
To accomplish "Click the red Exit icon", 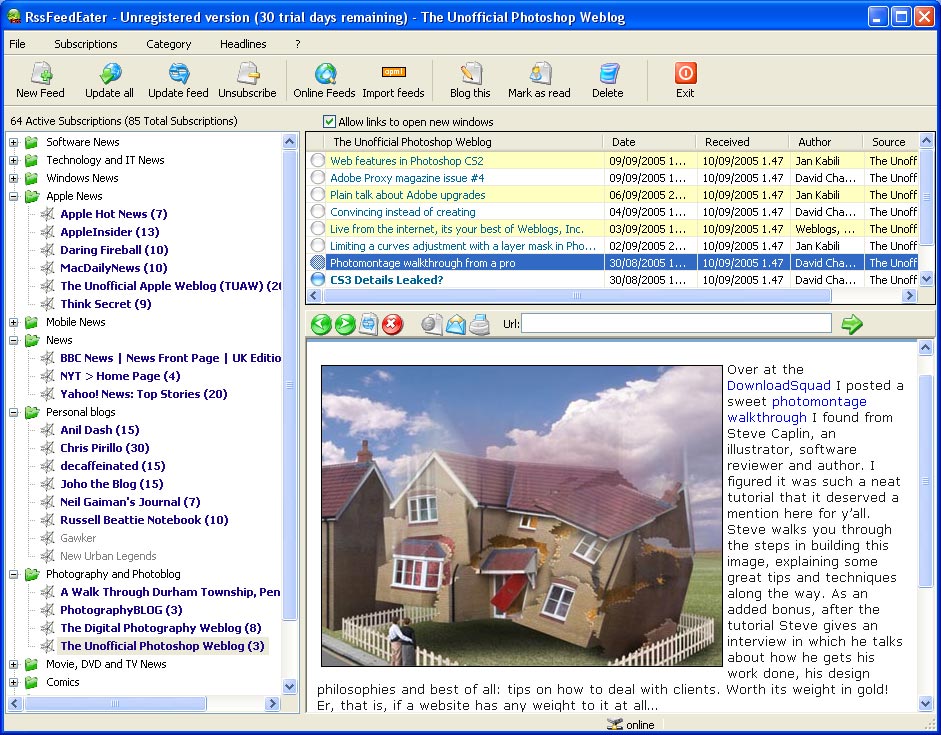I will click(685, 73).
